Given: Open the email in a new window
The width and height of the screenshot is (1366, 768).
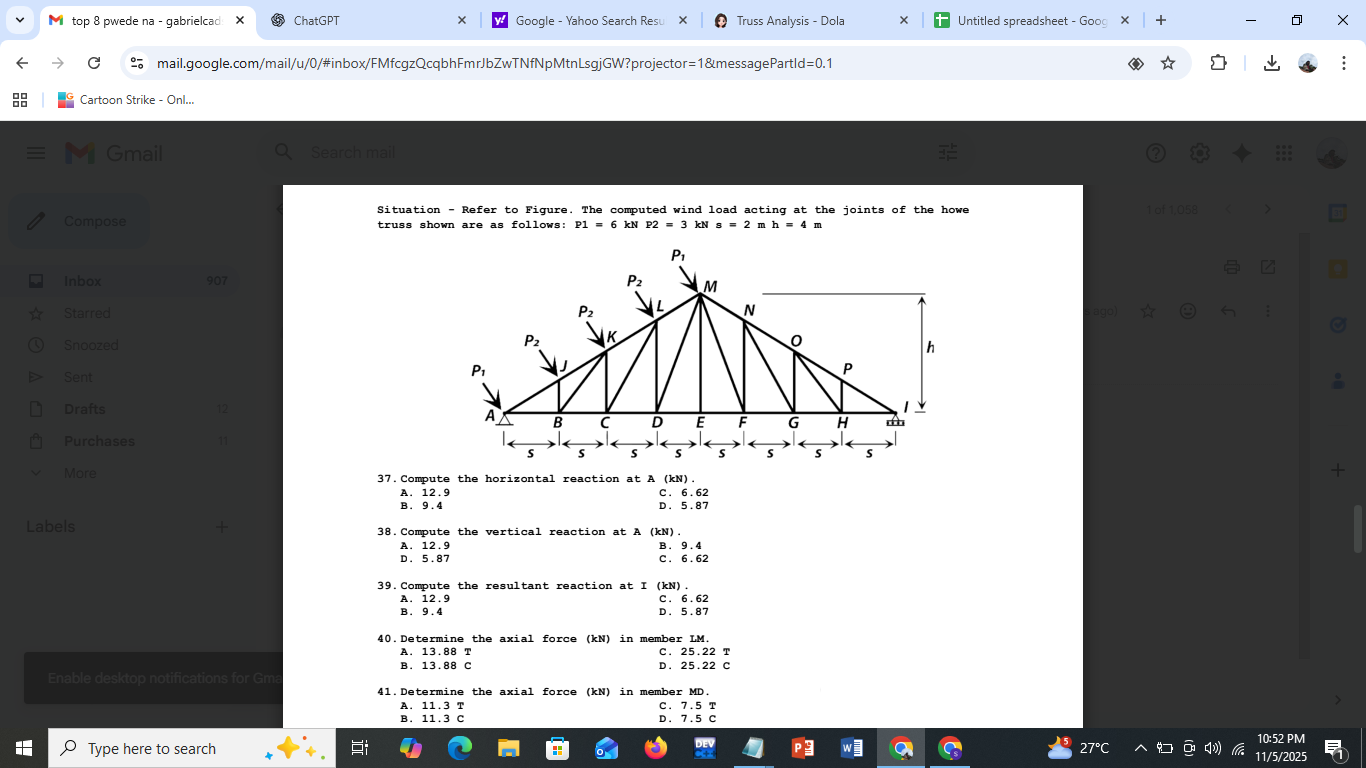Looking at the screenshot, I should click(x=1268, y=267).
